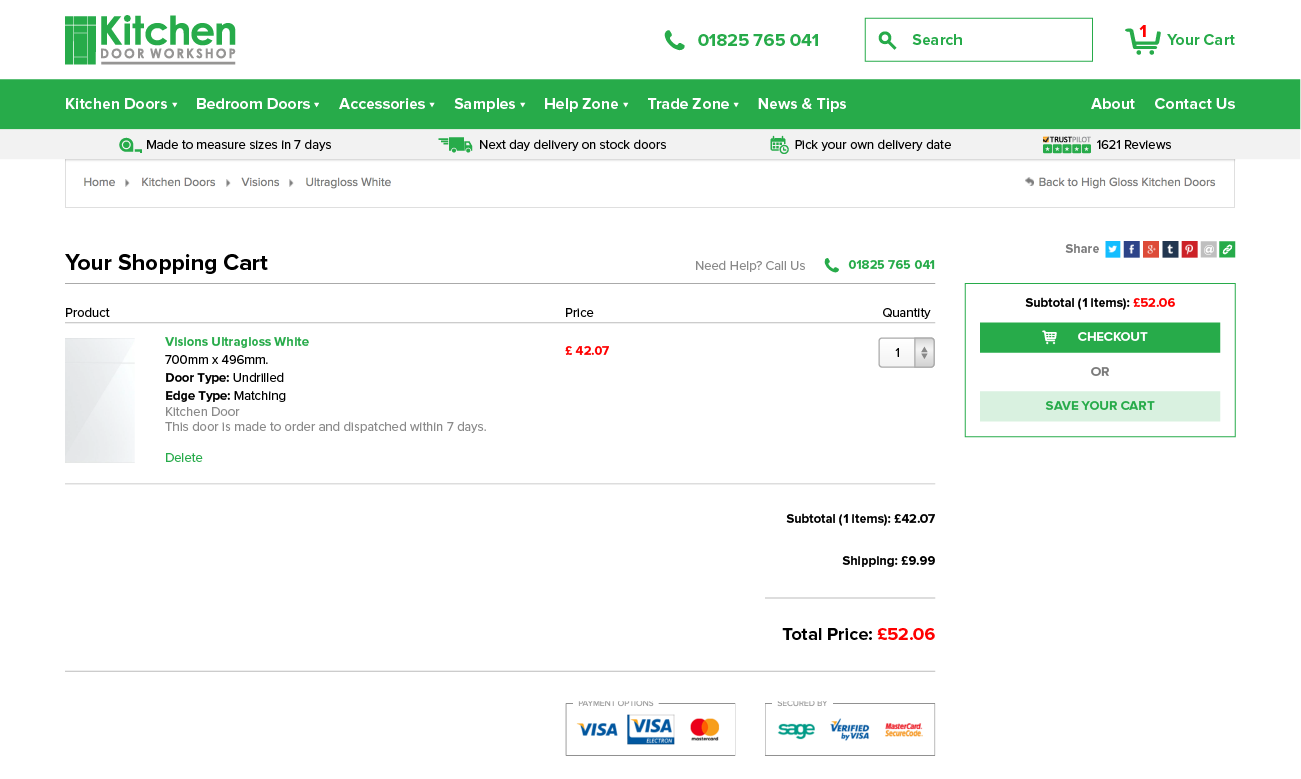Go to News & Tips

click(802, 104)
